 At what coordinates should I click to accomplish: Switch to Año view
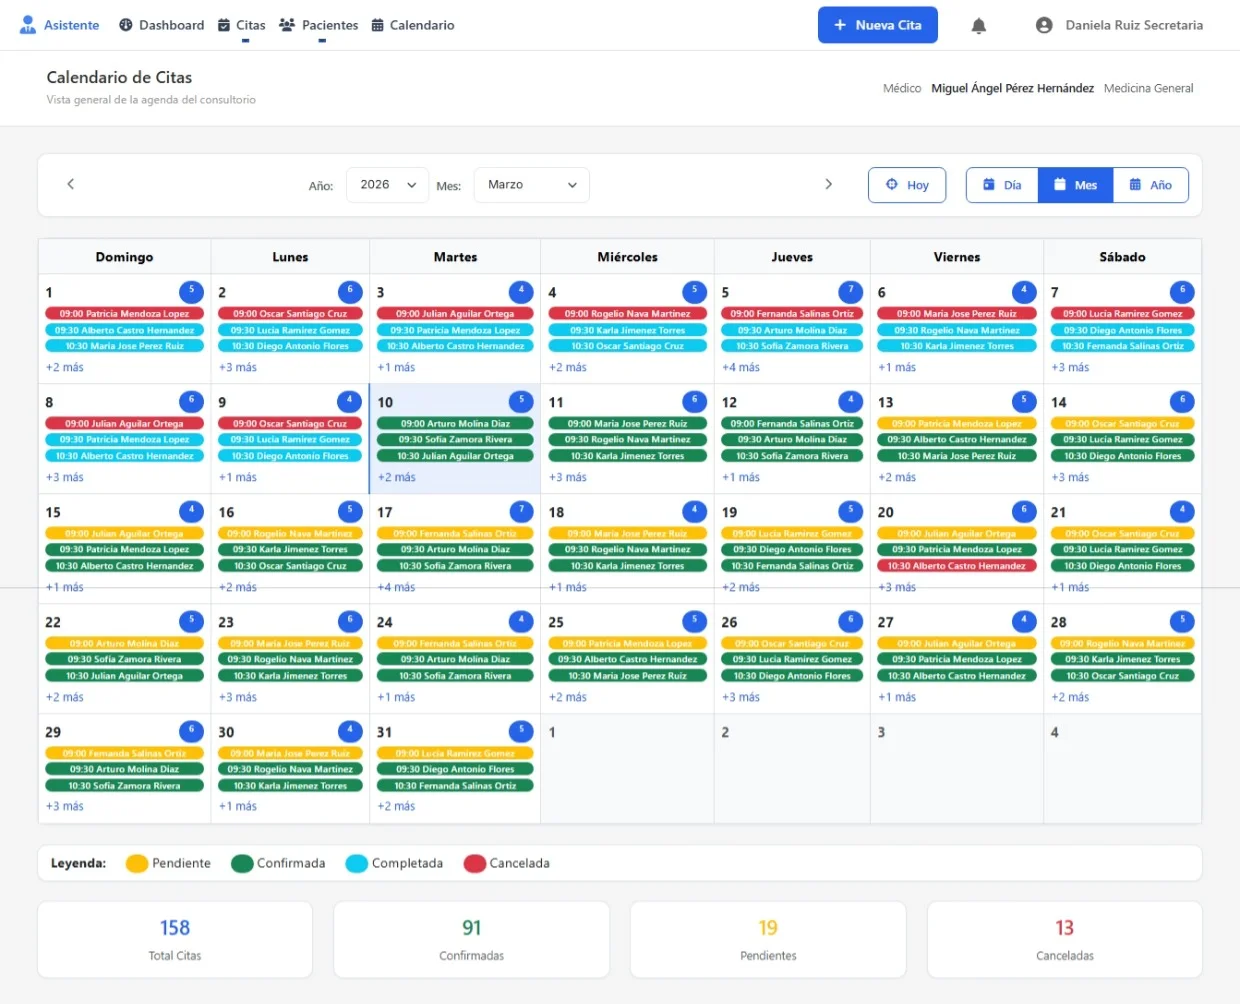coord(1150,185)
